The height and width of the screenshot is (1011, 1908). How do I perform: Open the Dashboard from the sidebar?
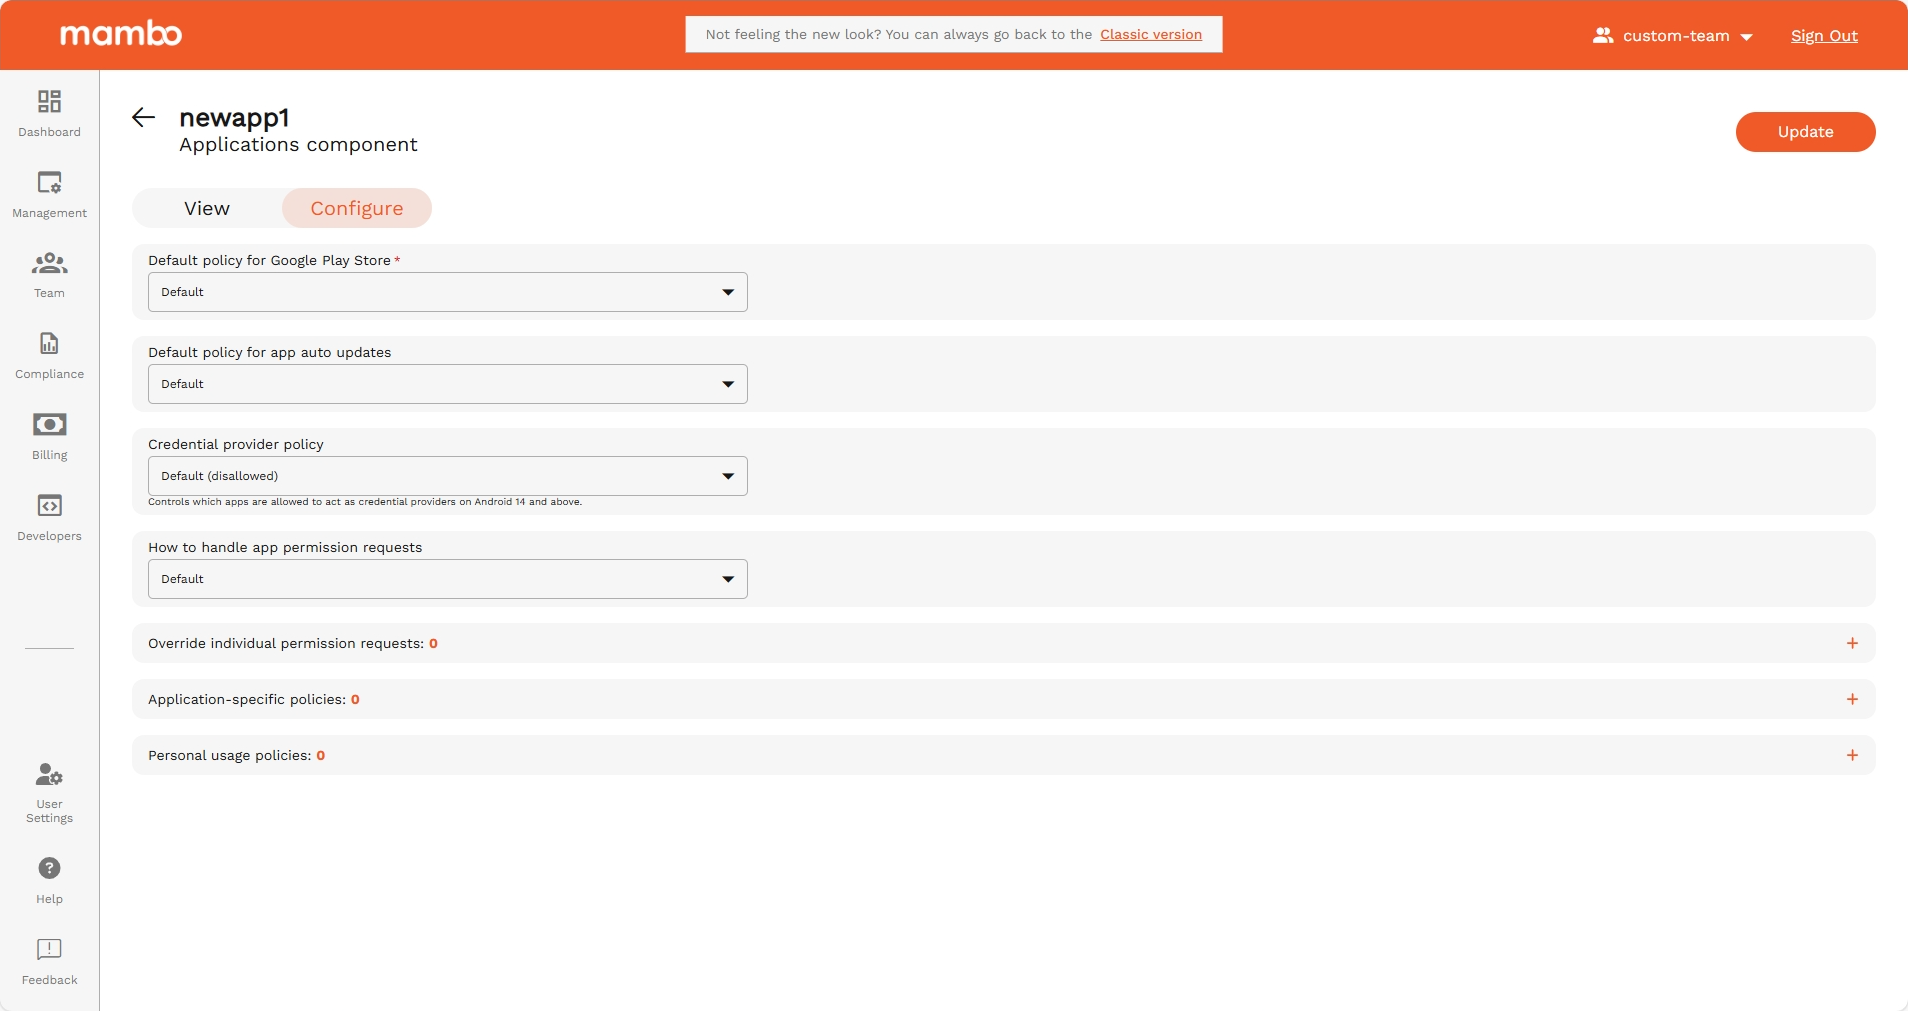pyautogui.click(x=48, y=112)
